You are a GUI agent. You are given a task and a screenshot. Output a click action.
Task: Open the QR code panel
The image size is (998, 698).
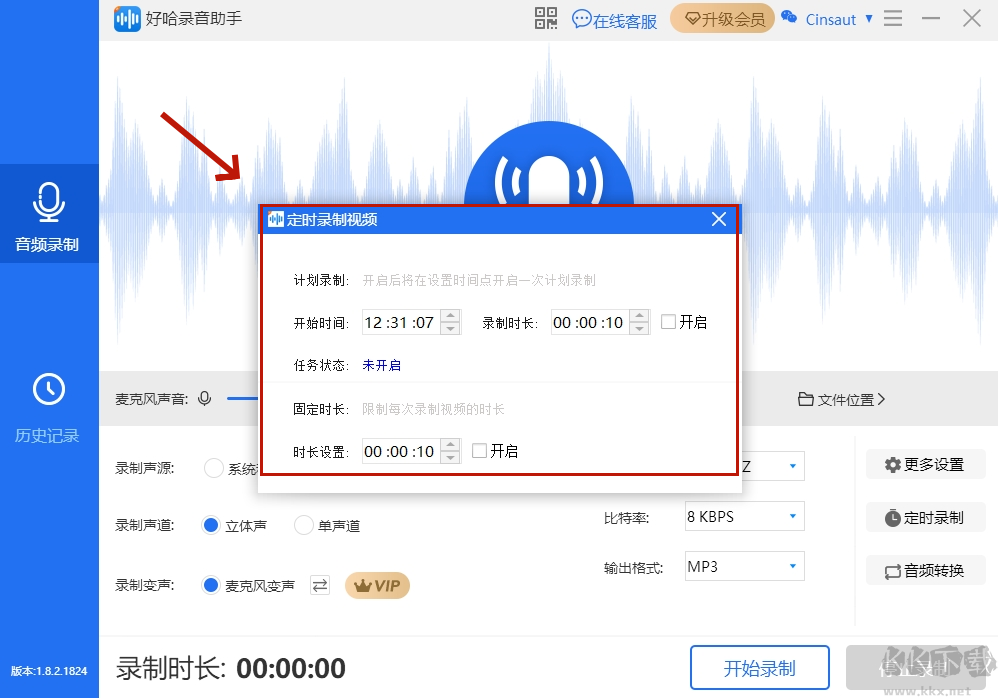[545, 18]
